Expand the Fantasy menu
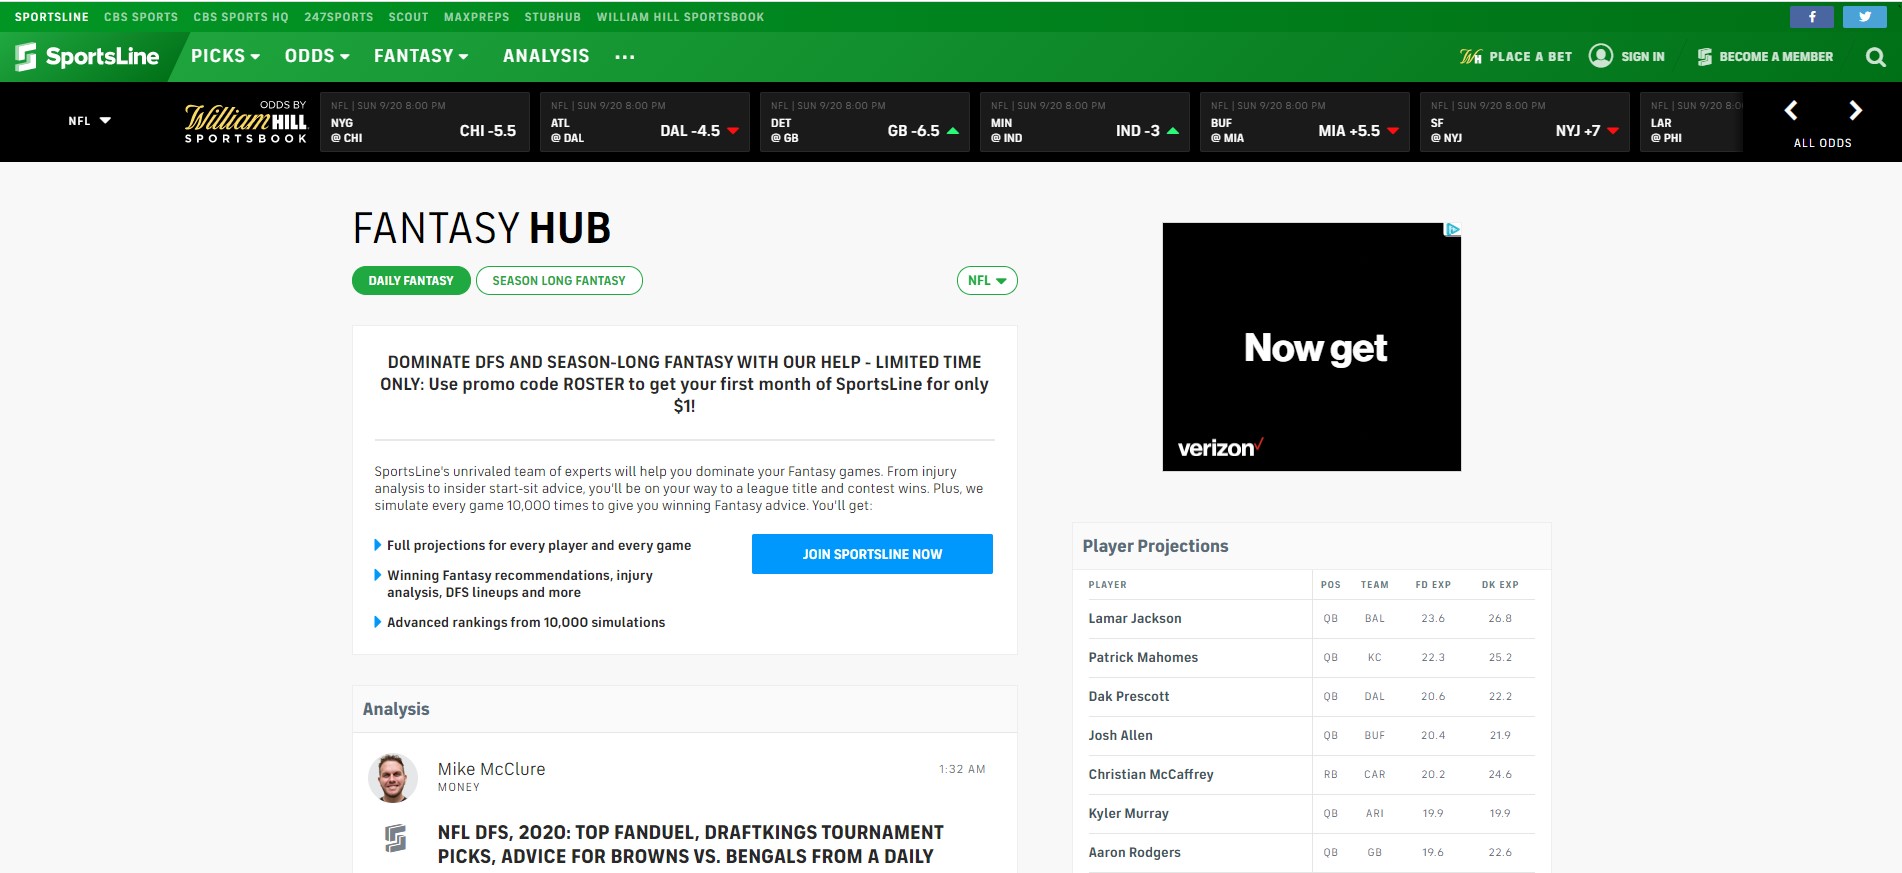 tap(421, 56)
